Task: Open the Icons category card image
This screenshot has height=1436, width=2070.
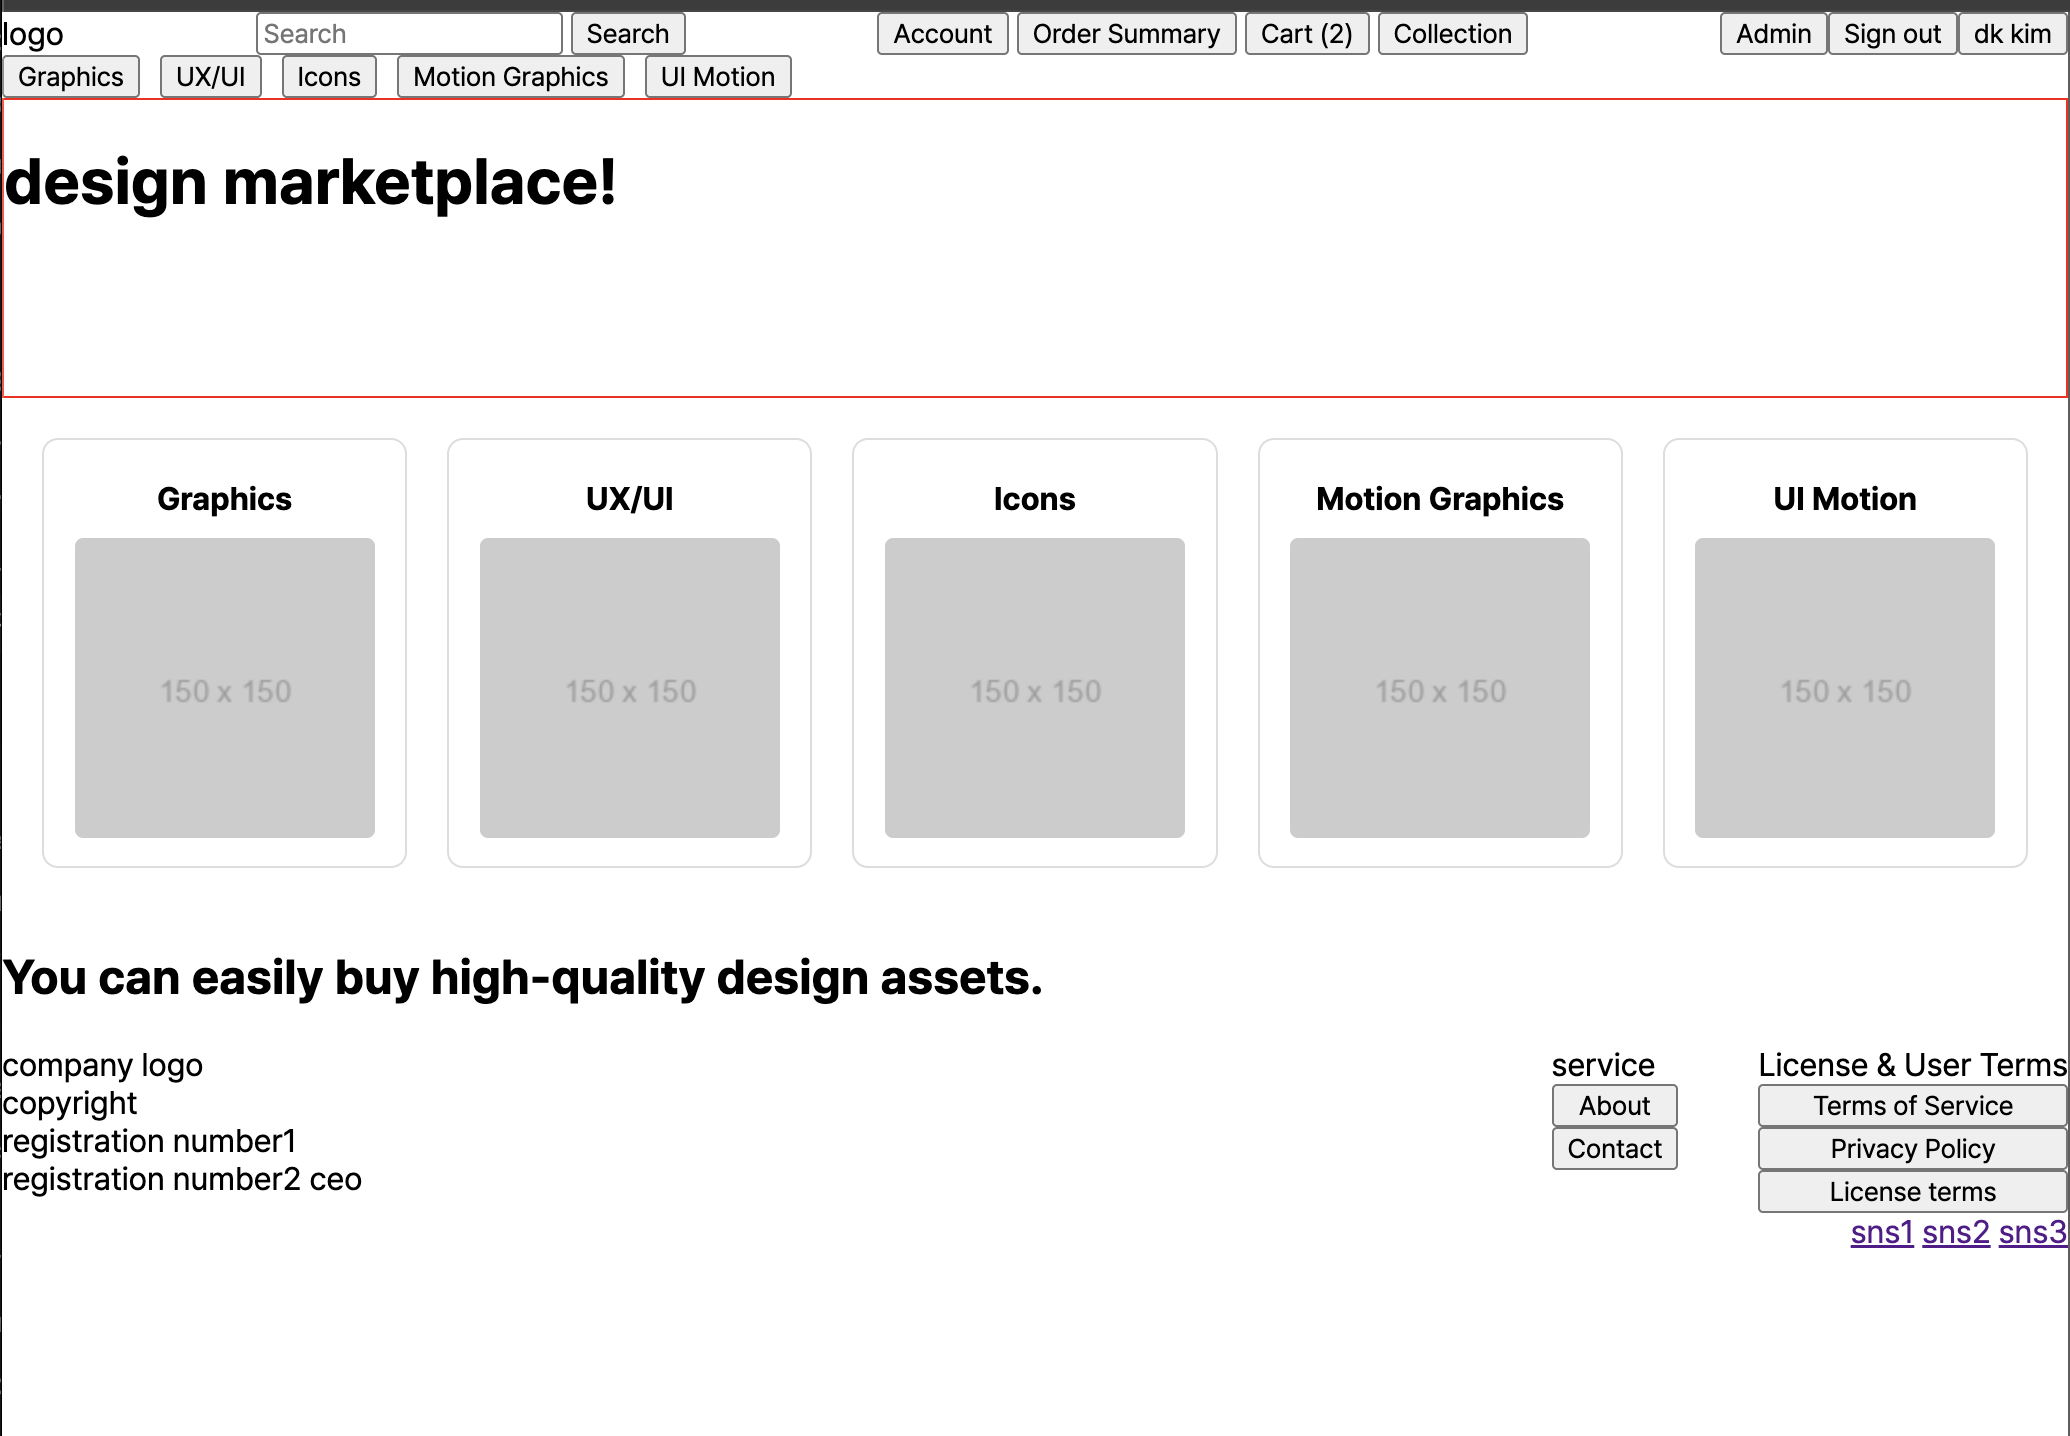Action: coord(1034,688)
